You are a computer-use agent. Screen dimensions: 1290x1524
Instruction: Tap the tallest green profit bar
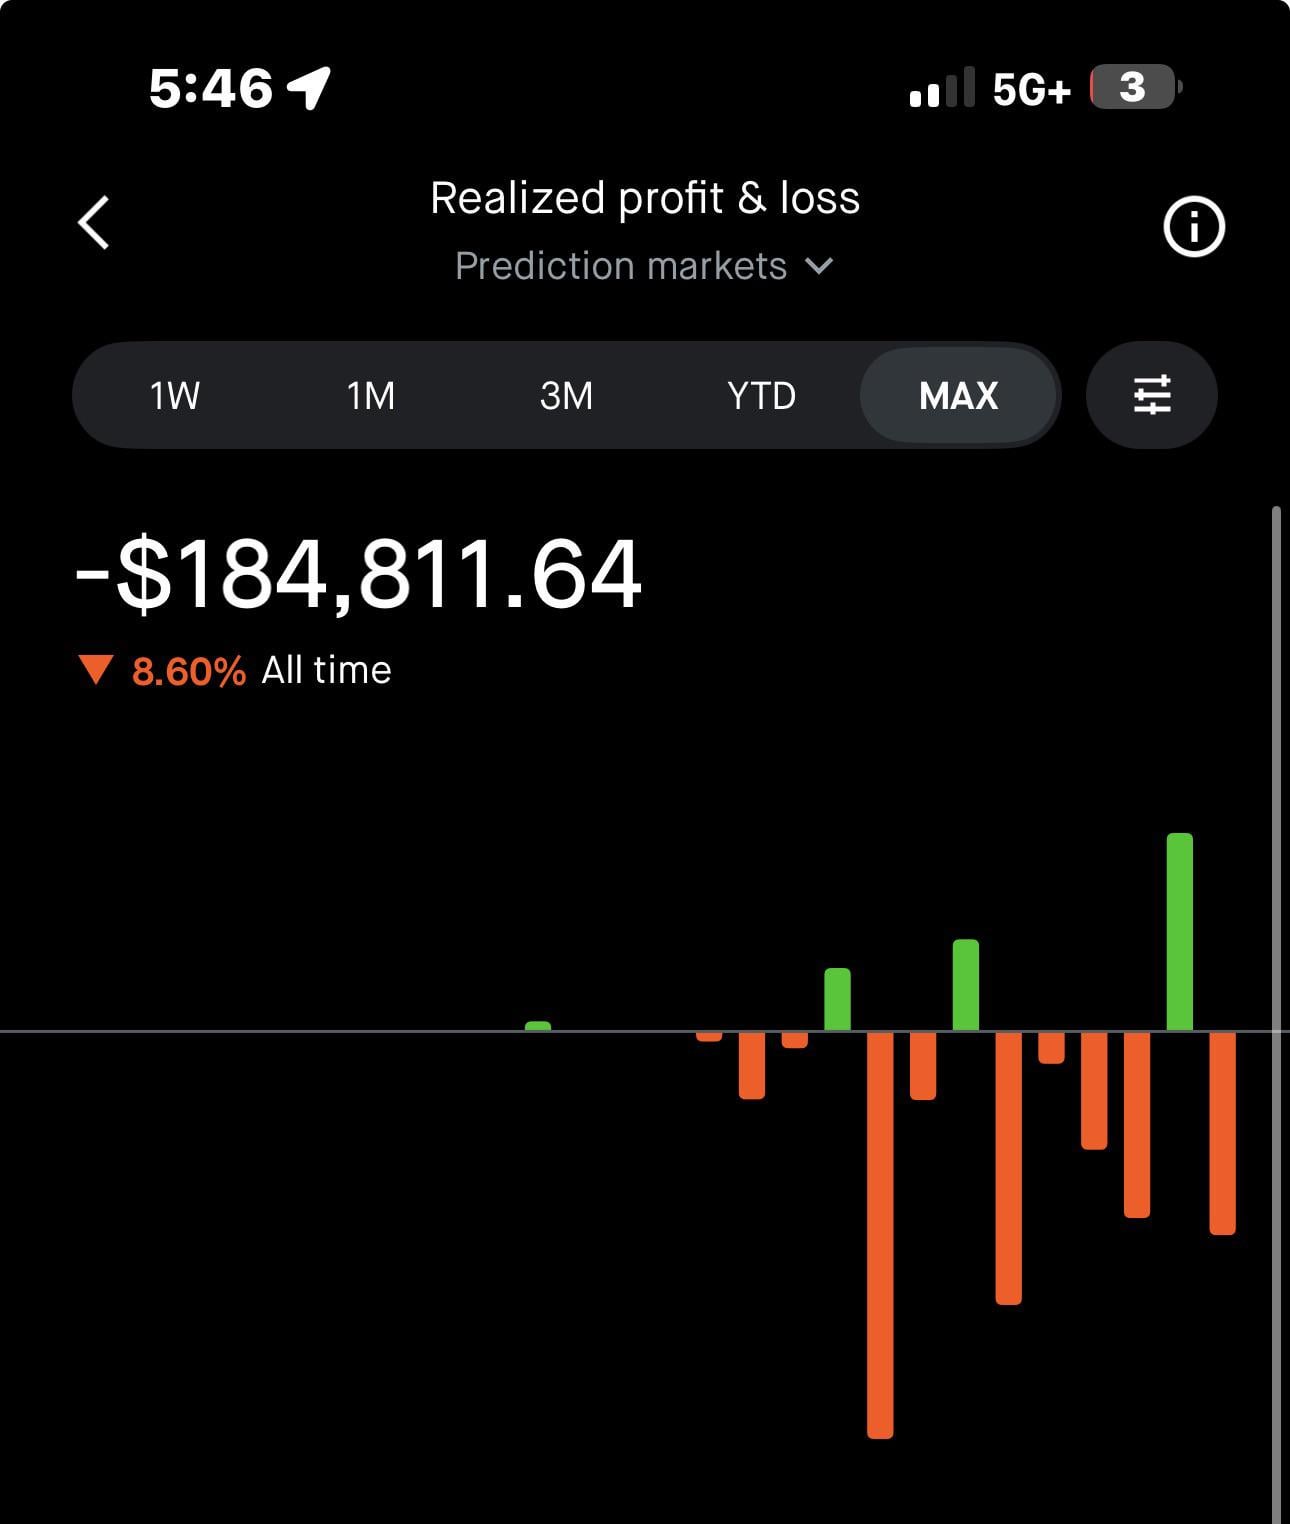click(x=1179, y=930)
